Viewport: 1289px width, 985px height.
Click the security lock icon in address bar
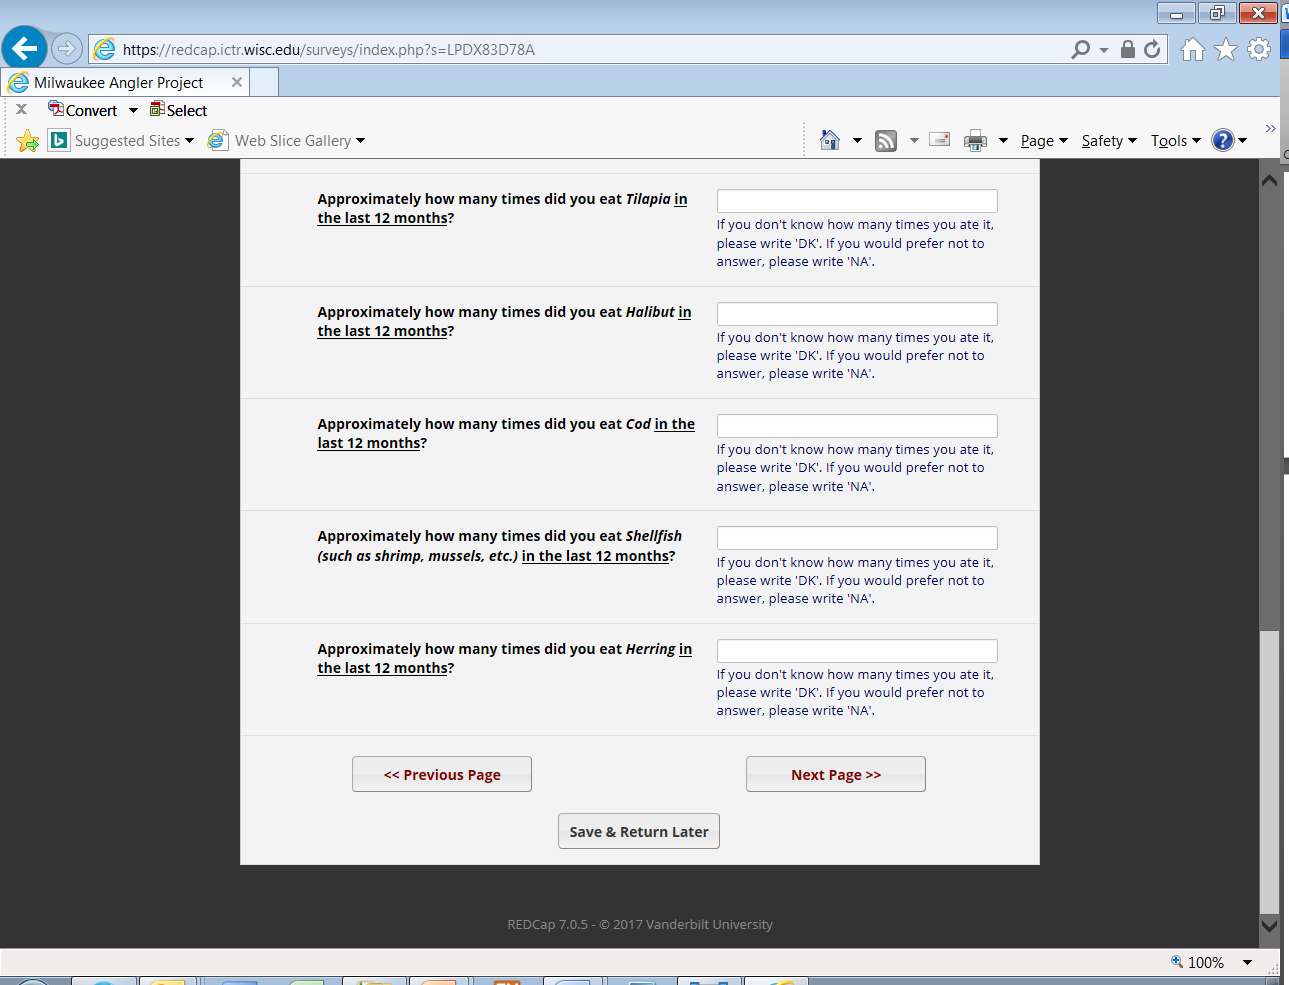1128,49
